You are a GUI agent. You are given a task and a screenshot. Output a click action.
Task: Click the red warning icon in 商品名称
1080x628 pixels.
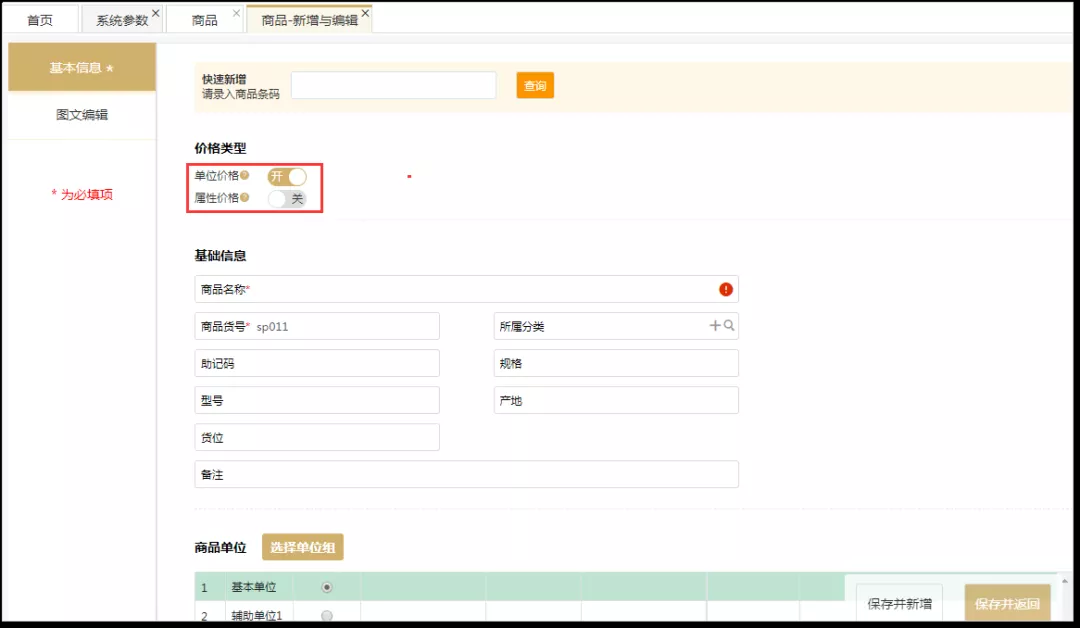[x=726, y=289]
